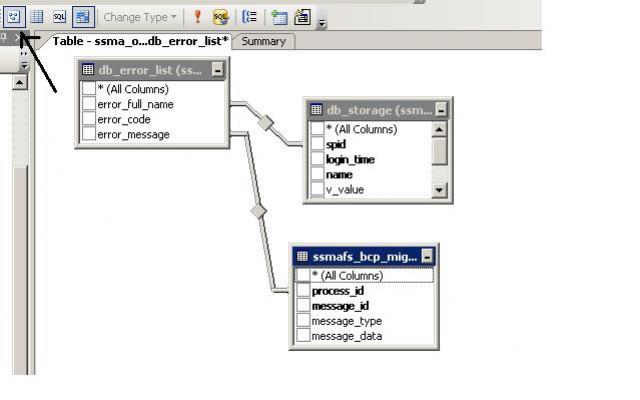Click the left panel scroll up arrow

[19, 83]
